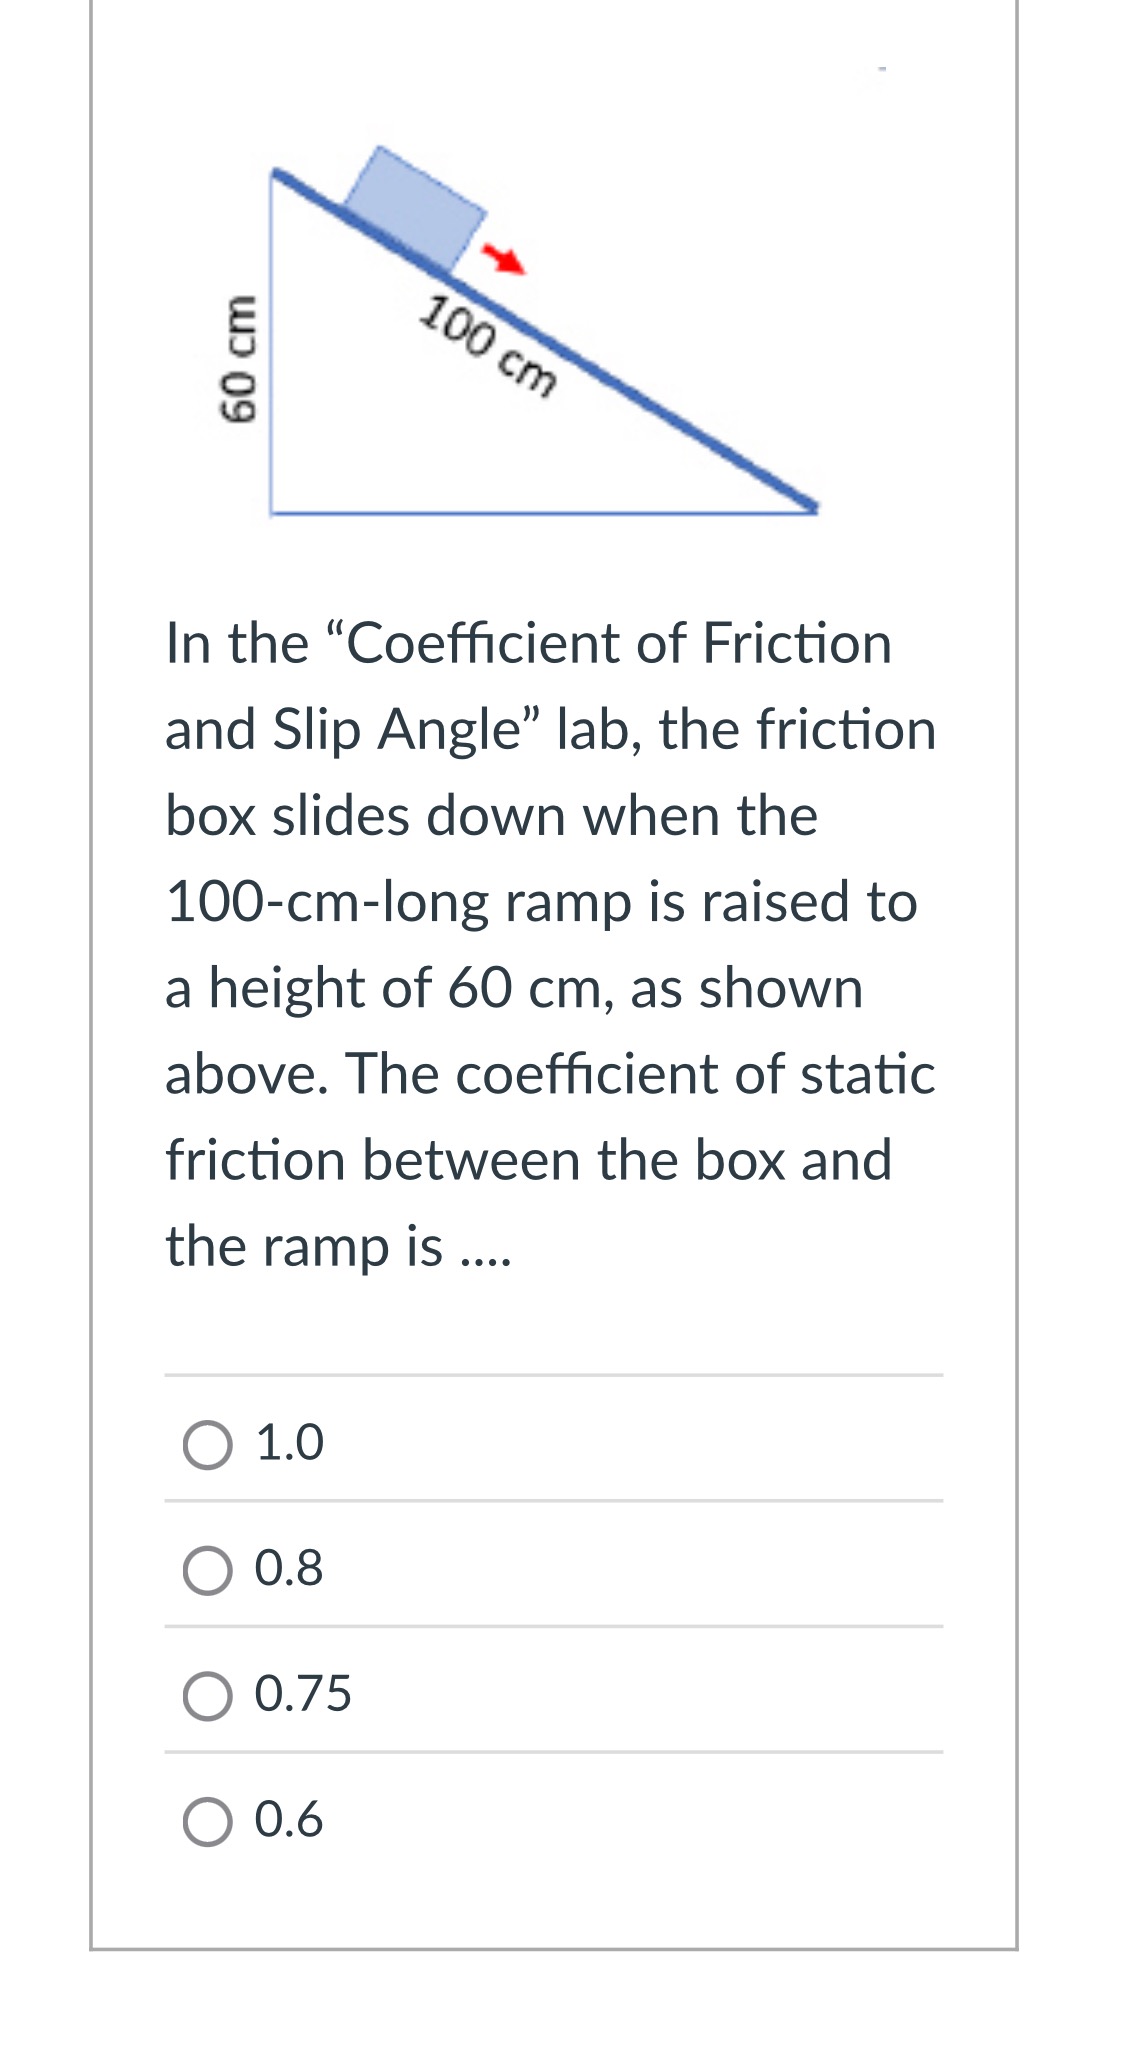
Task: Click the vertical side of the triangle
Action: tap(271, 343)
